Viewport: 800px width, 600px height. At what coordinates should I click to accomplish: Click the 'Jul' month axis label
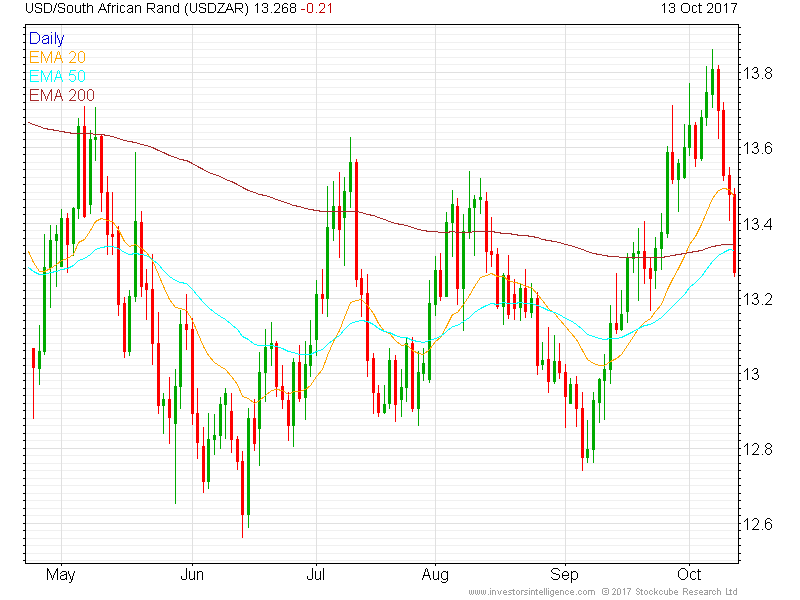pos(316,575)
